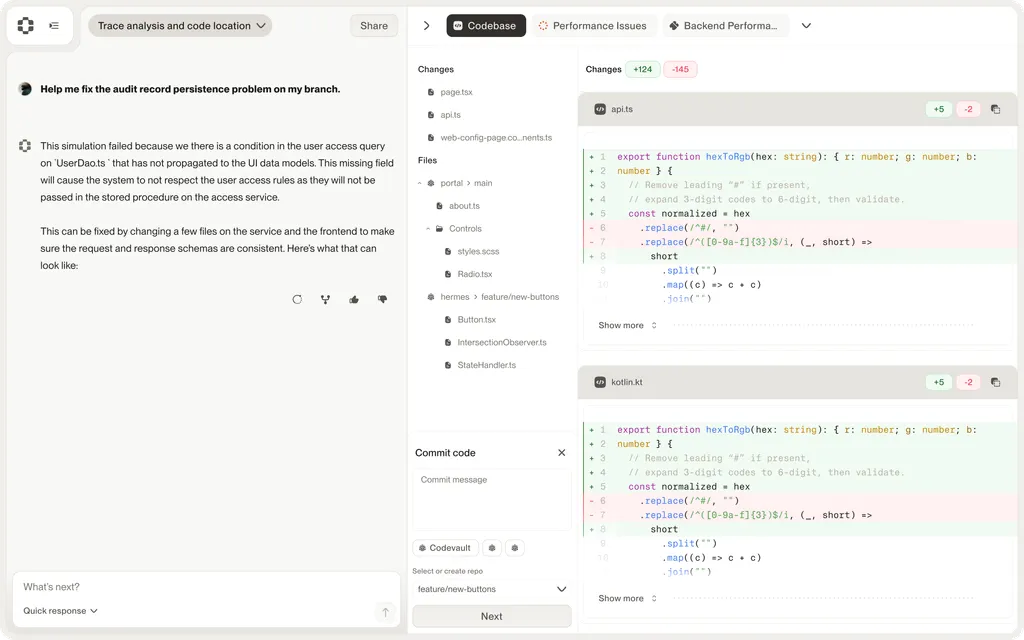Click the +124 additions badge

(x=643, y=69)
